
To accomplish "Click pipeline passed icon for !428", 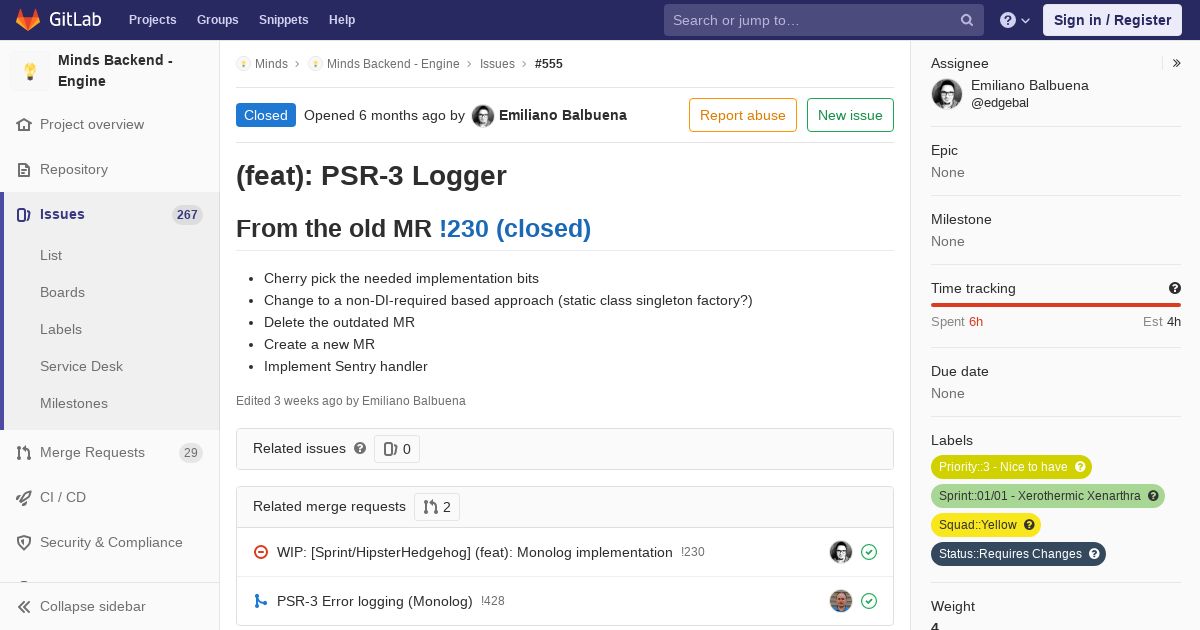I will click(869, 601).
